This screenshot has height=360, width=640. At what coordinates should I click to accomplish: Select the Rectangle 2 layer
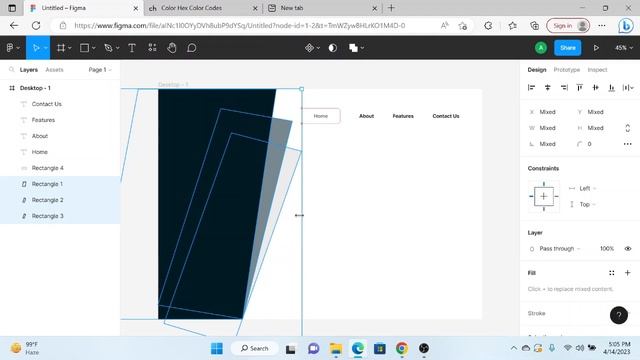[47, 200]
